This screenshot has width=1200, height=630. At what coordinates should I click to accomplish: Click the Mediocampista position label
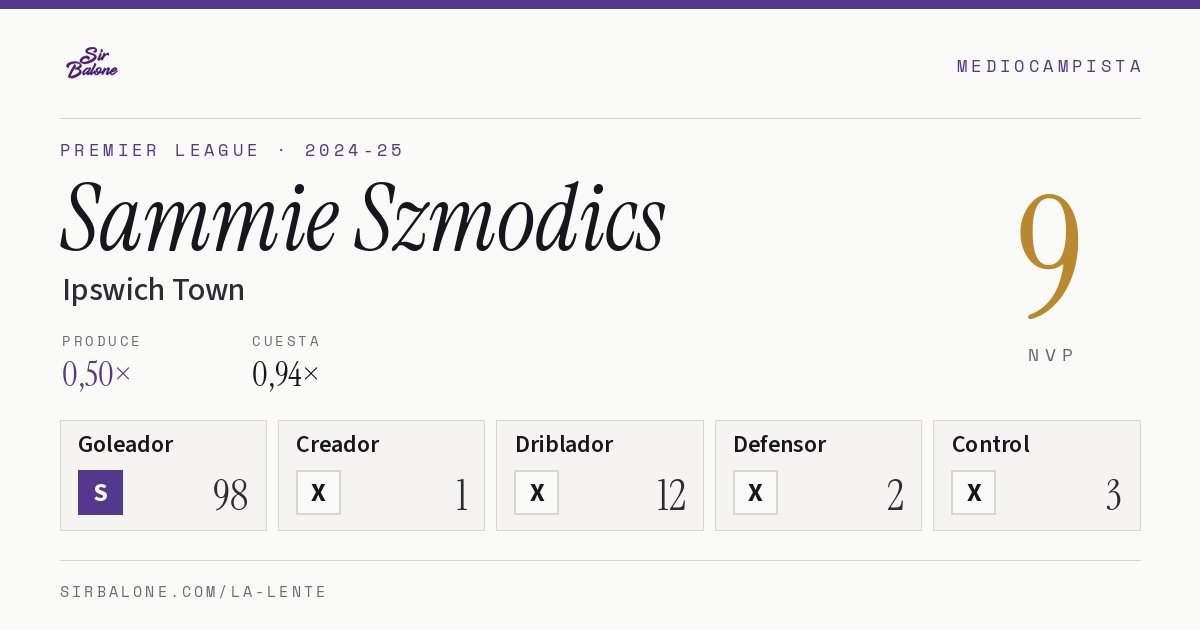pos(1049,66)
